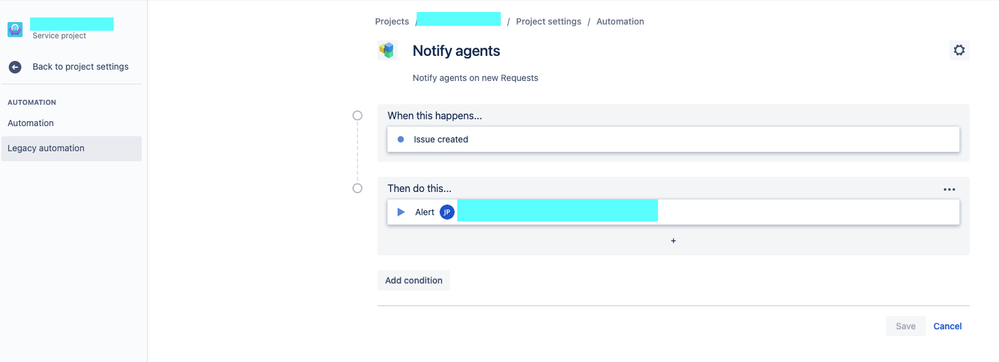Open the three-dot menu in Then do this

[949, 189]
